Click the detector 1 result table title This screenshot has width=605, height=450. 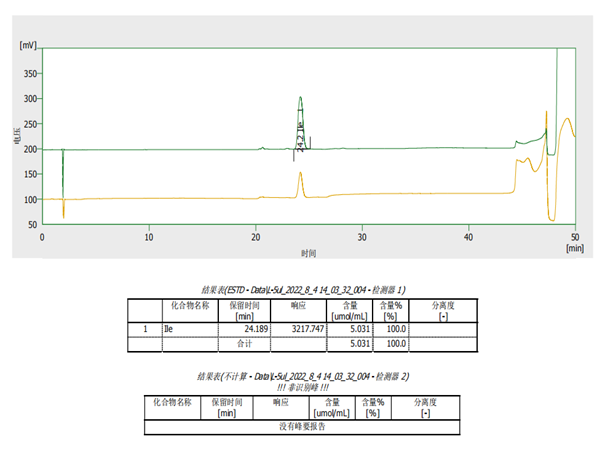(303, 290)
